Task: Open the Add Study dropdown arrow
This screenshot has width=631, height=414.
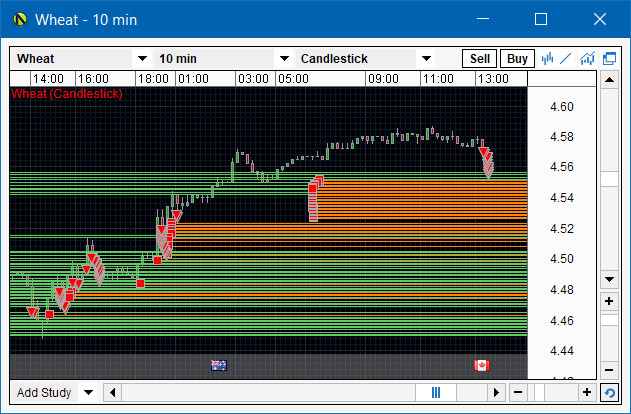Action: coord(88,393)
